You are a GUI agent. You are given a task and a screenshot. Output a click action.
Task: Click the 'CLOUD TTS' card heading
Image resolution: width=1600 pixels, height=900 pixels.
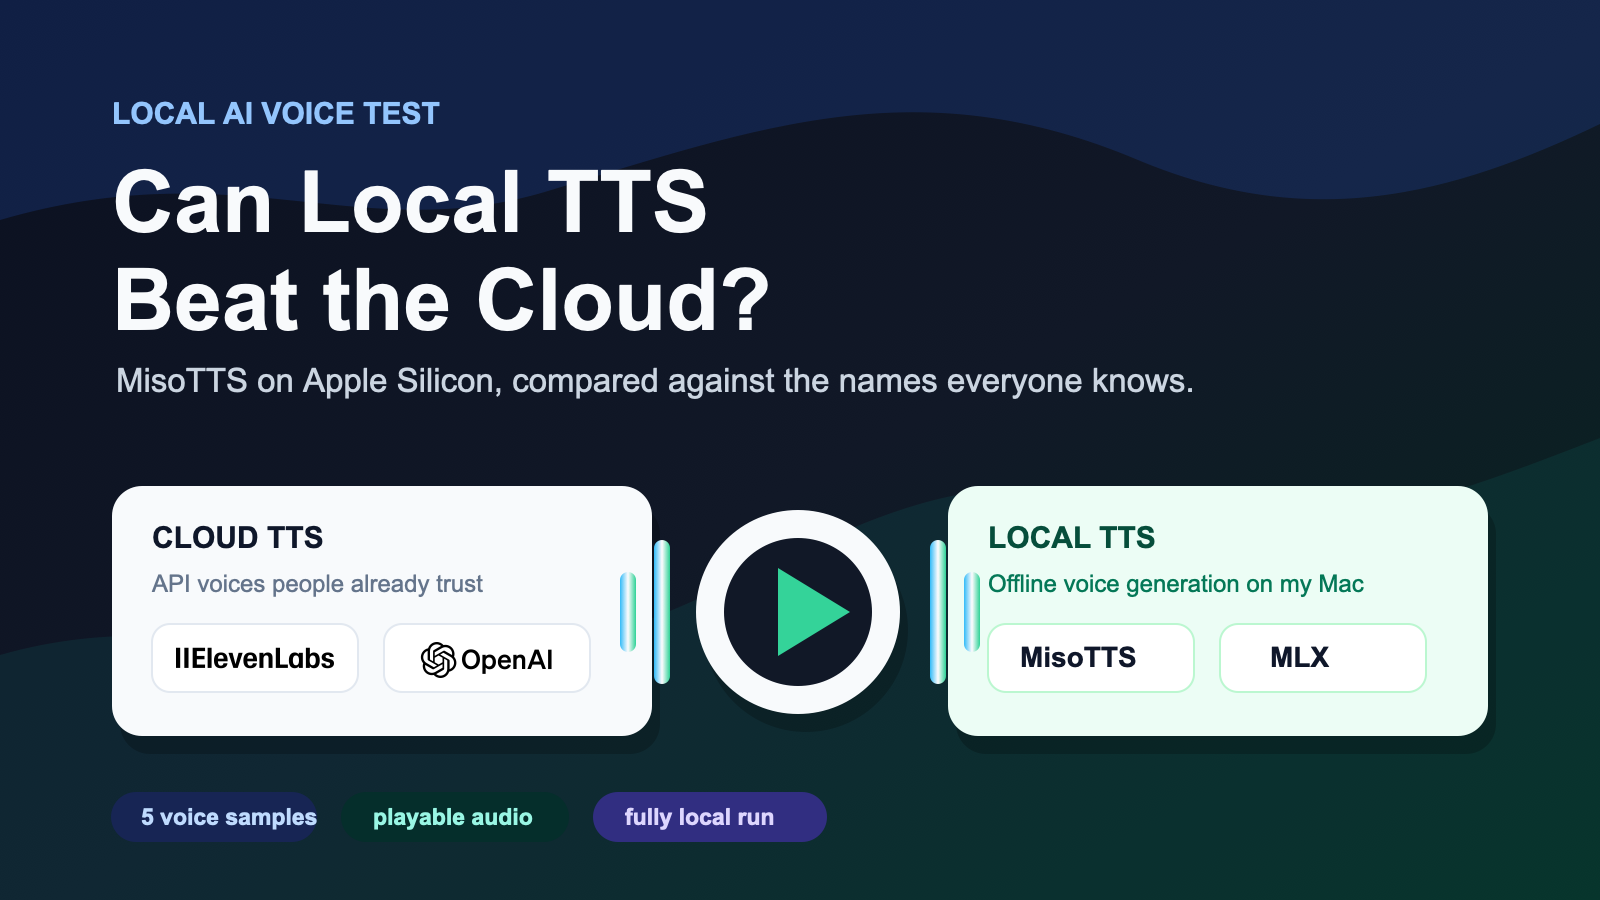click(238, 538)
